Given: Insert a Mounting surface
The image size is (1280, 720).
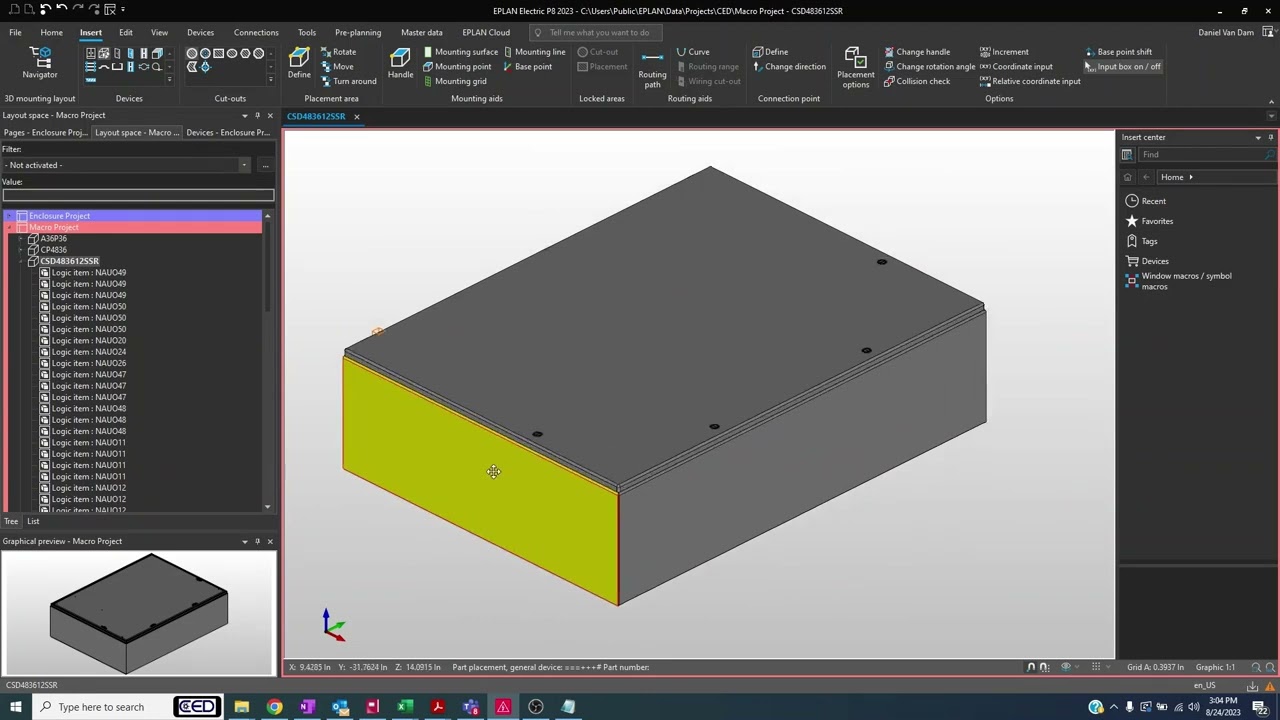Looking at the screenshot, I should coord(460,52).
